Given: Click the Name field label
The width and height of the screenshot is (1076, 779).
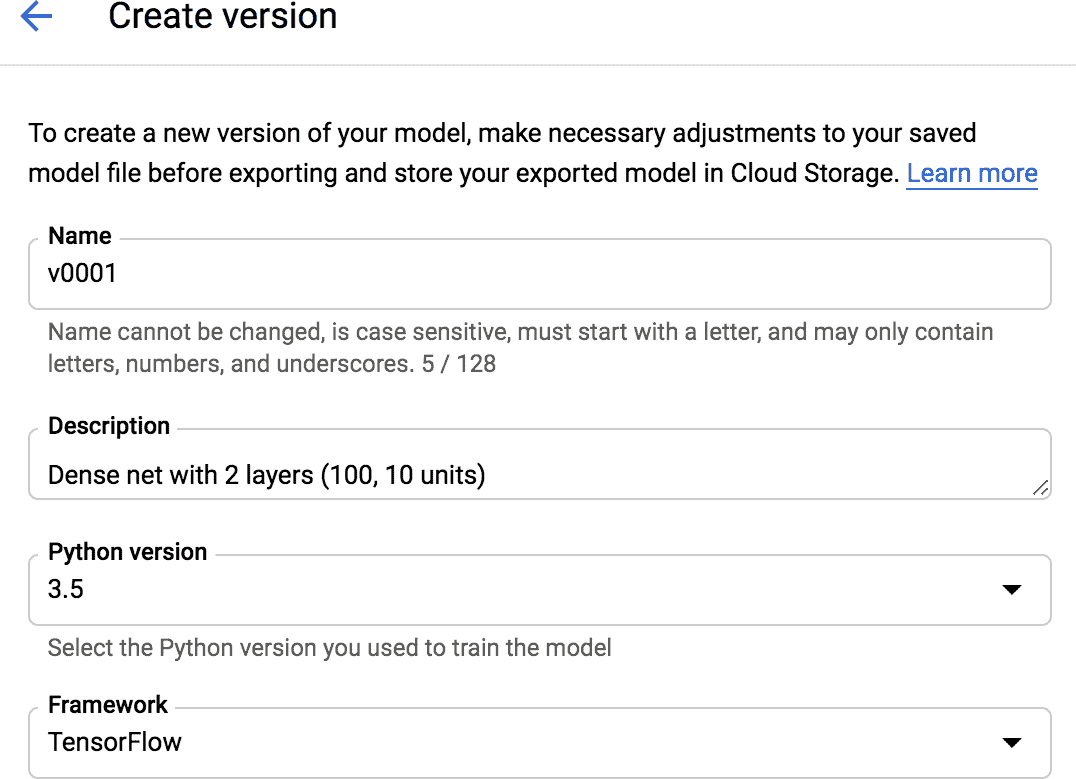Looking at the screenshot, I should [80, 236].
